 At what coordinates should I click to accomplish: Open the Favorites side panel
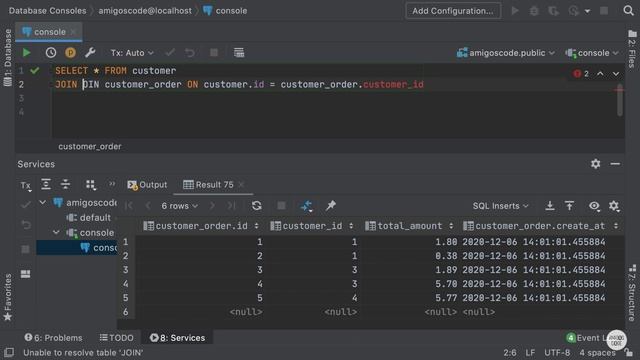tap(8, 297)
